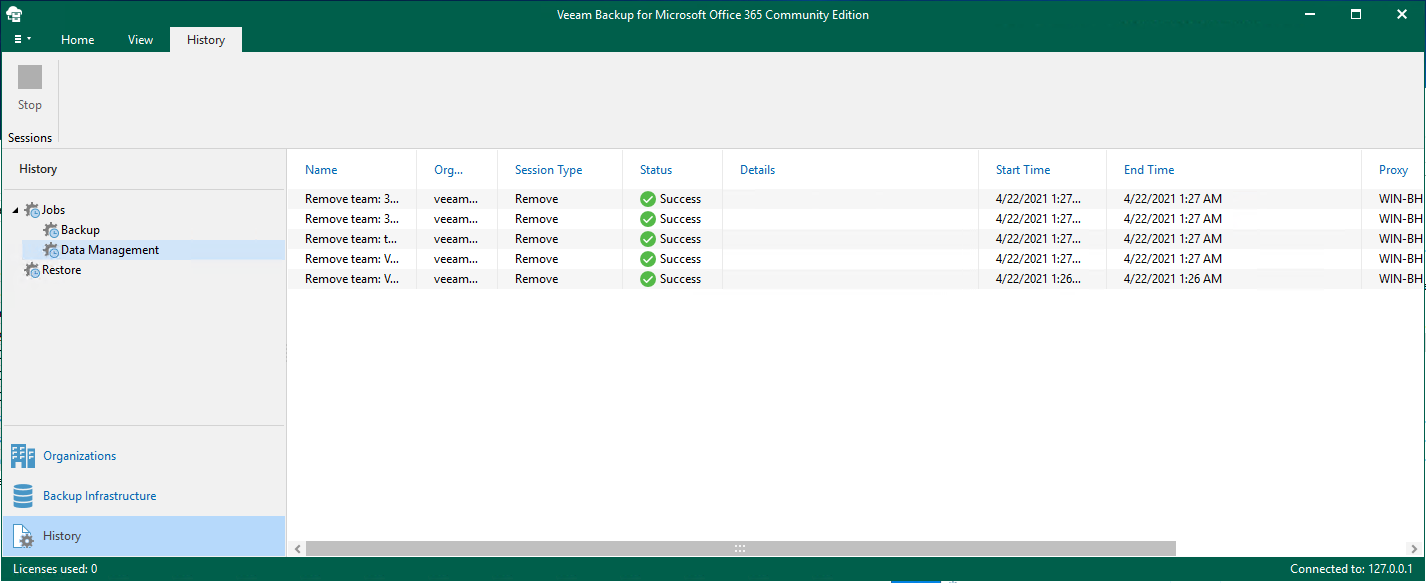
Task: Click the Veeam app icon in title bar
Action: (13, 14)
